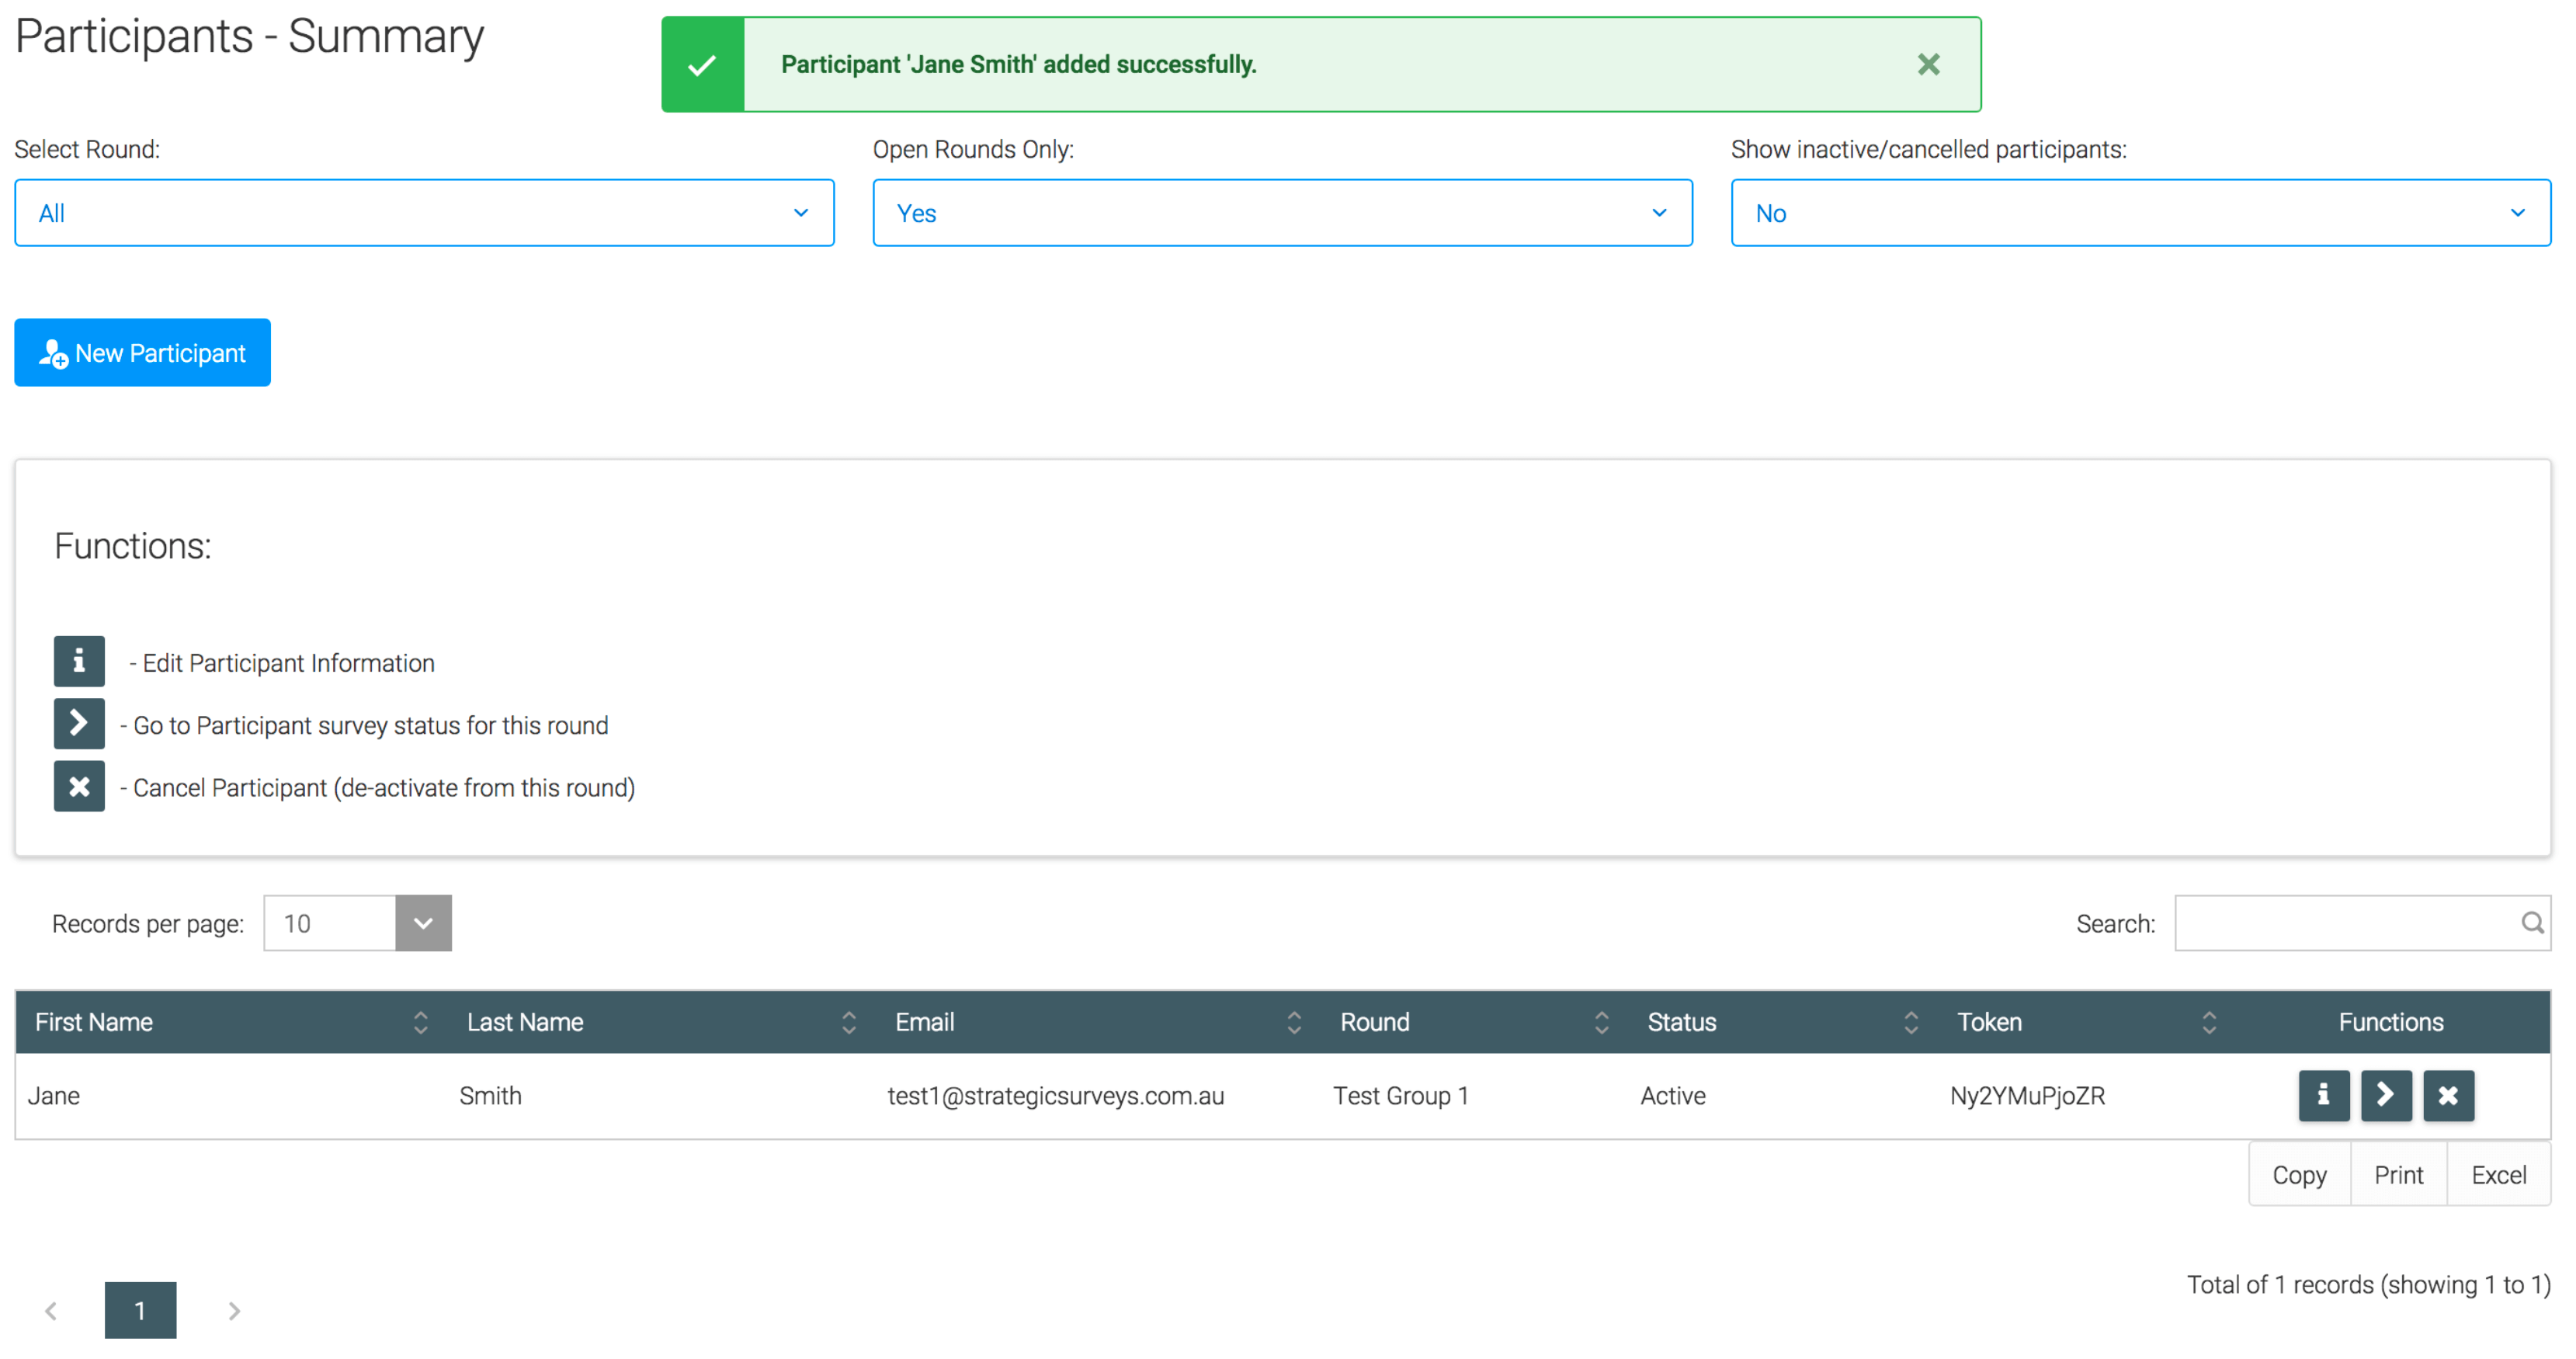Select page 1 in pagination
The width and height of the screenshot is (2576, 1359).
click(140, 1310)
